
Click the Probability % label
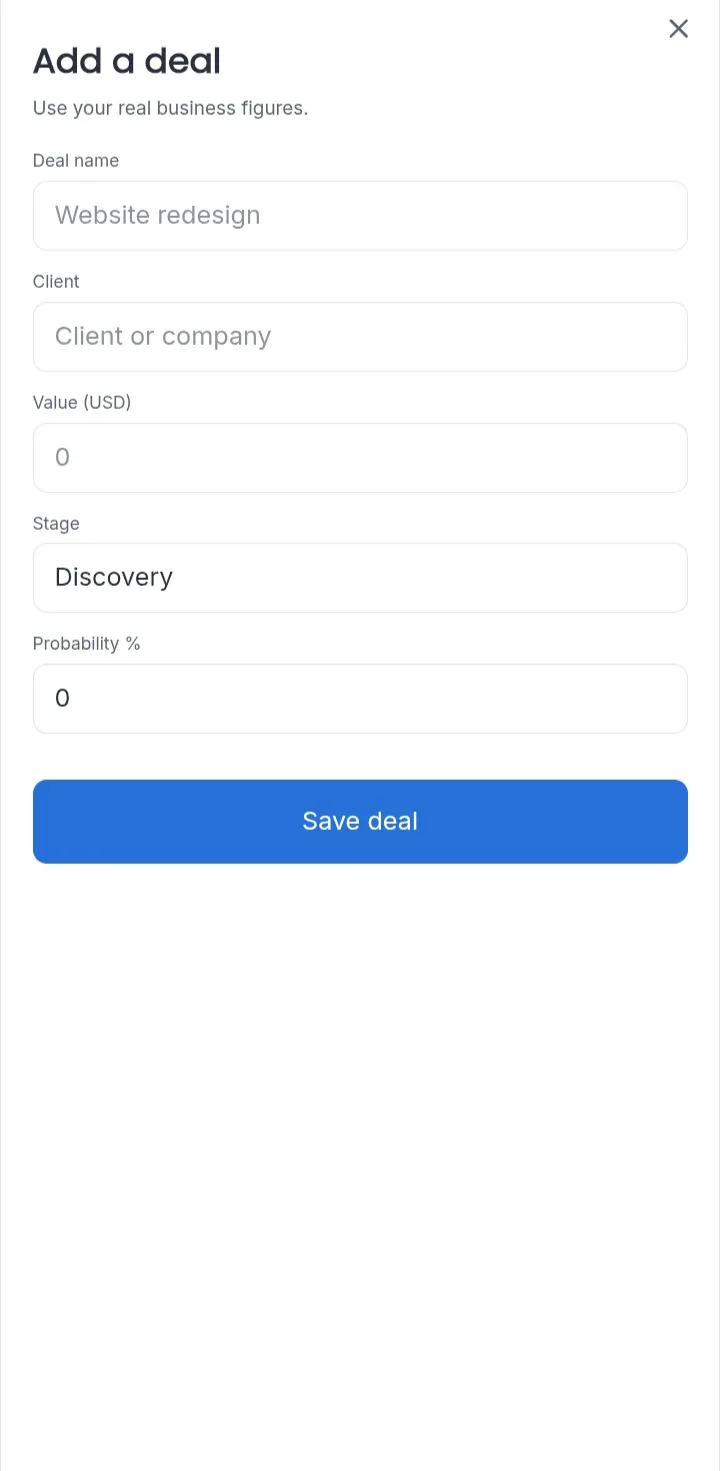pyautogui.click(x=87, y=643)
